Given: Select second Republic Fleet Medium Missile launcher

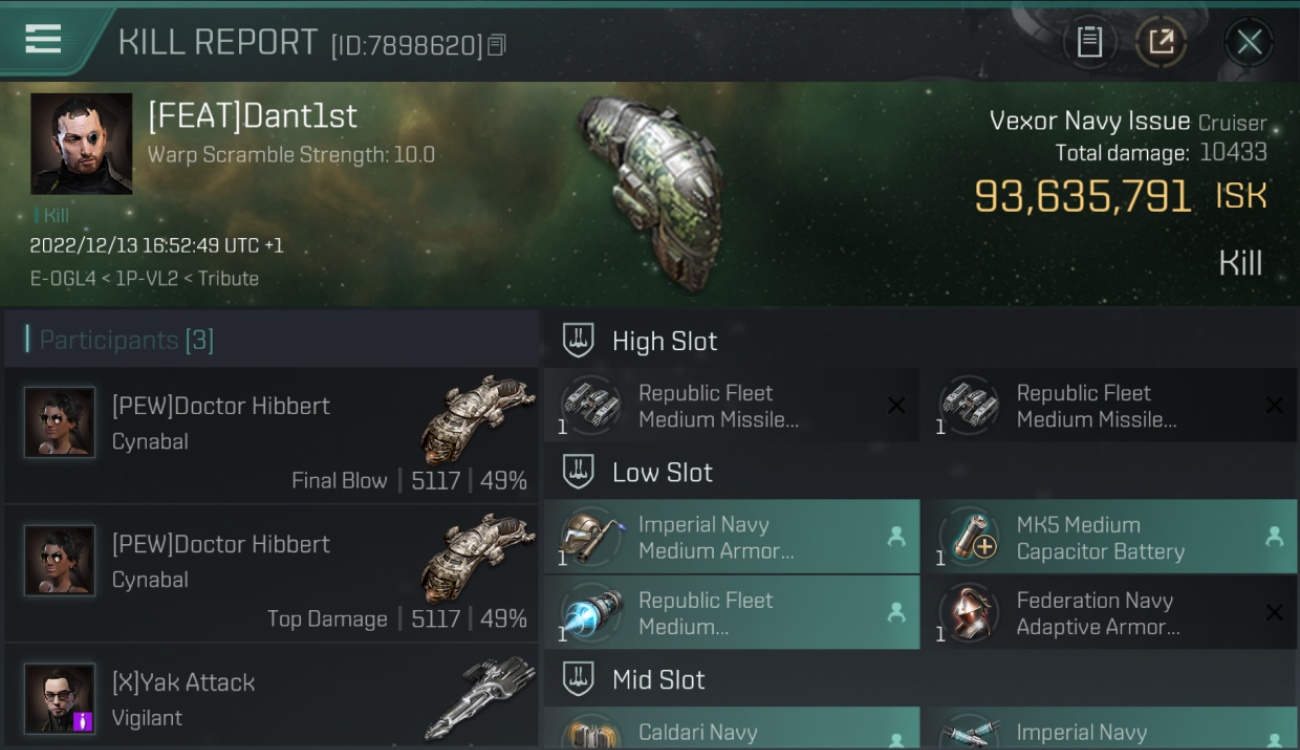Looking at the screenshot, I should coord(1109,405).
